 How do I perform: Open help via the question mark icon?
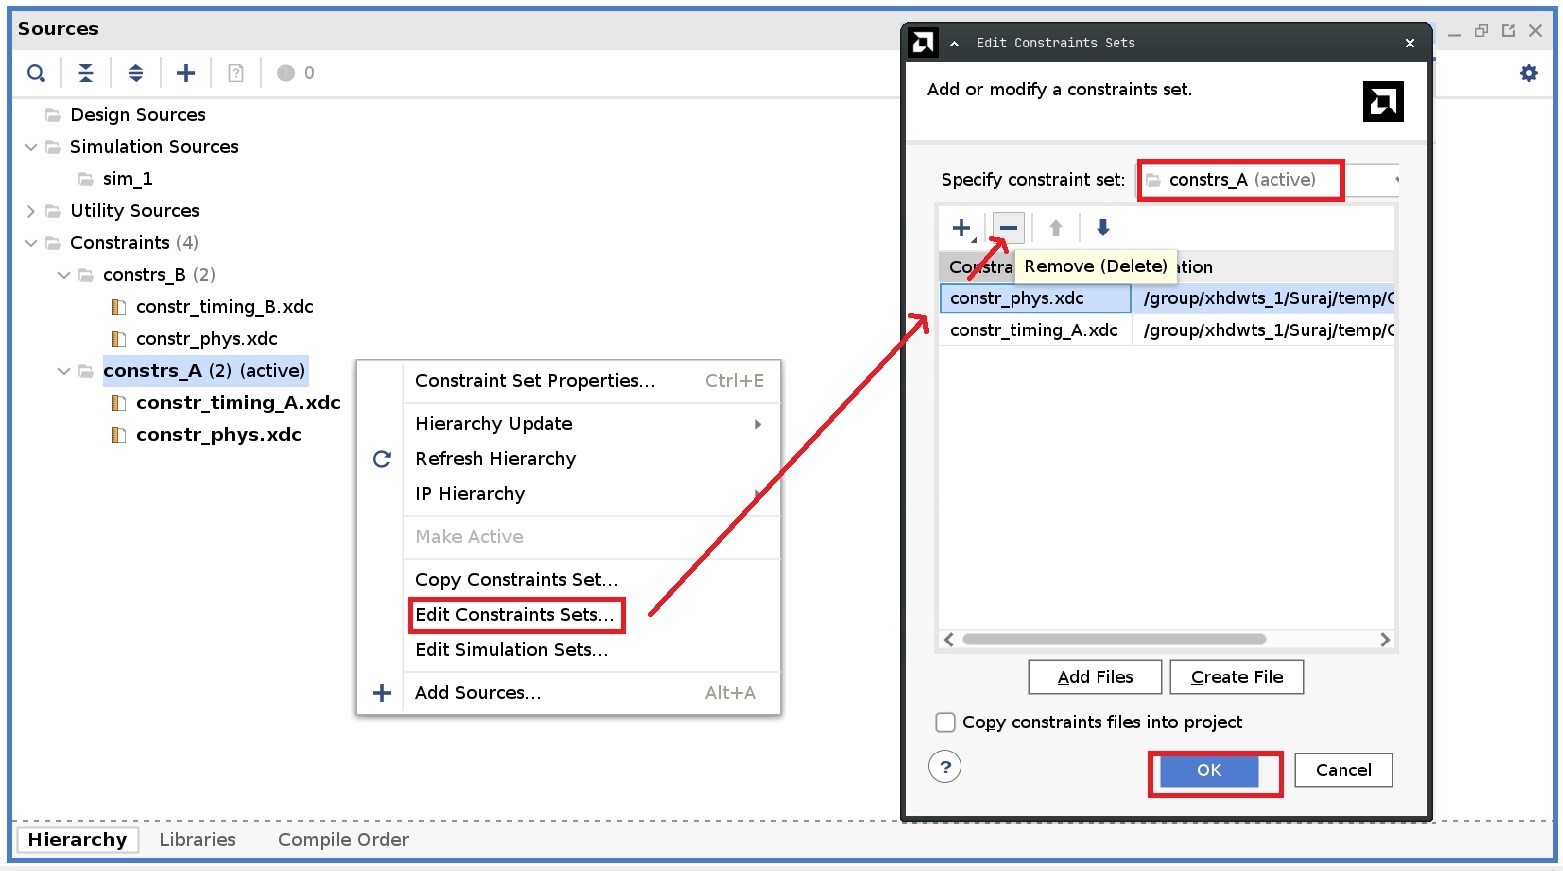point(236,72)
